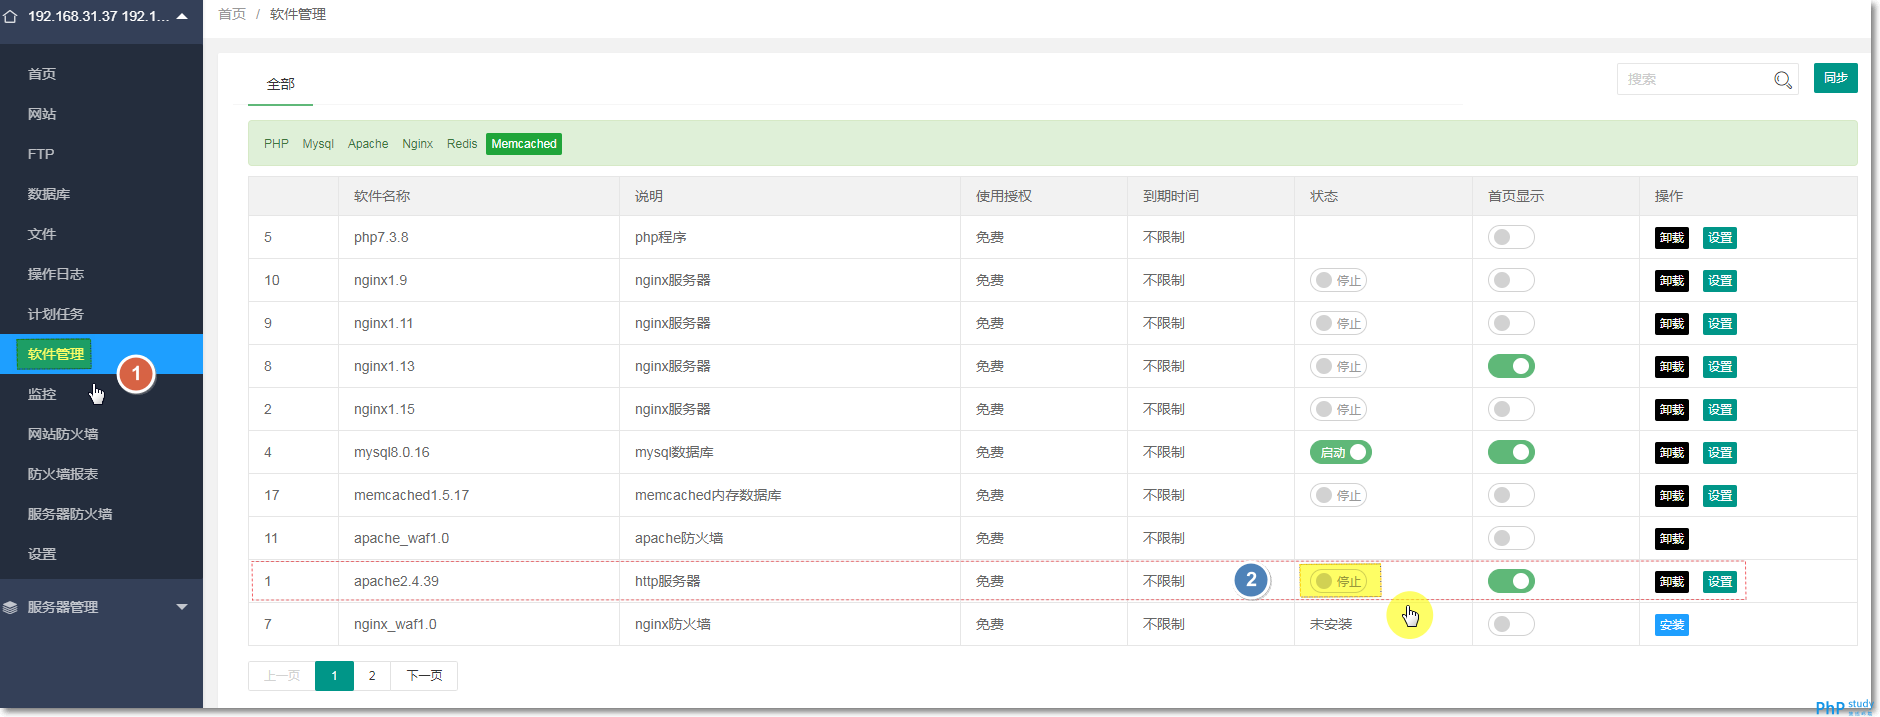The width and height of the screenshot is (1880, 717).
Task: Click the 同步 sync button
Action: (1835, 78)
